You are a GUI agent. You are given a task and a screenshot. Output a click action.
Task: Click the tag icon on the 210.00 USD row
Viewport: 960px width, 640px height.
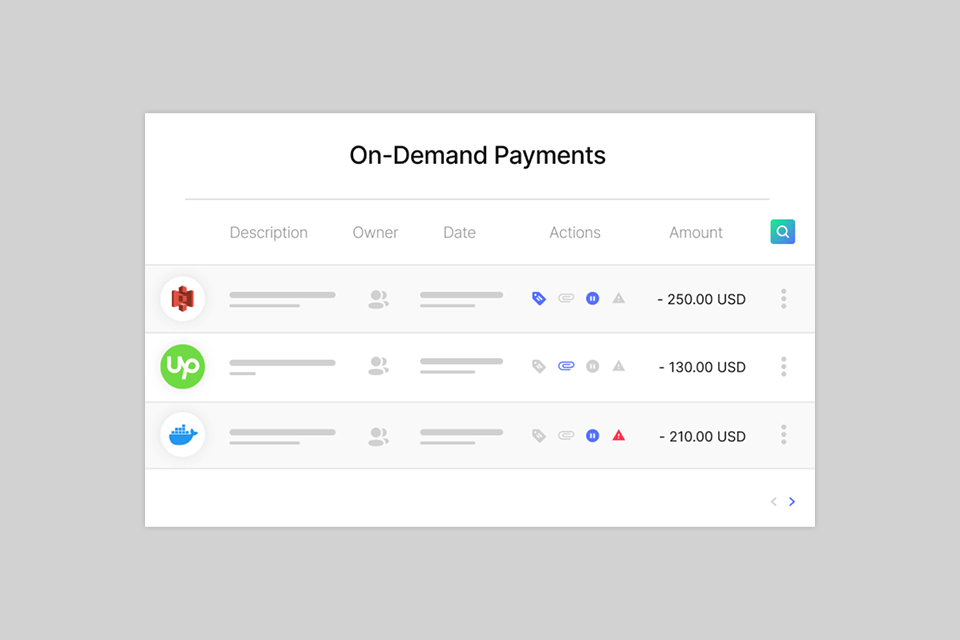tap(539, 435)
